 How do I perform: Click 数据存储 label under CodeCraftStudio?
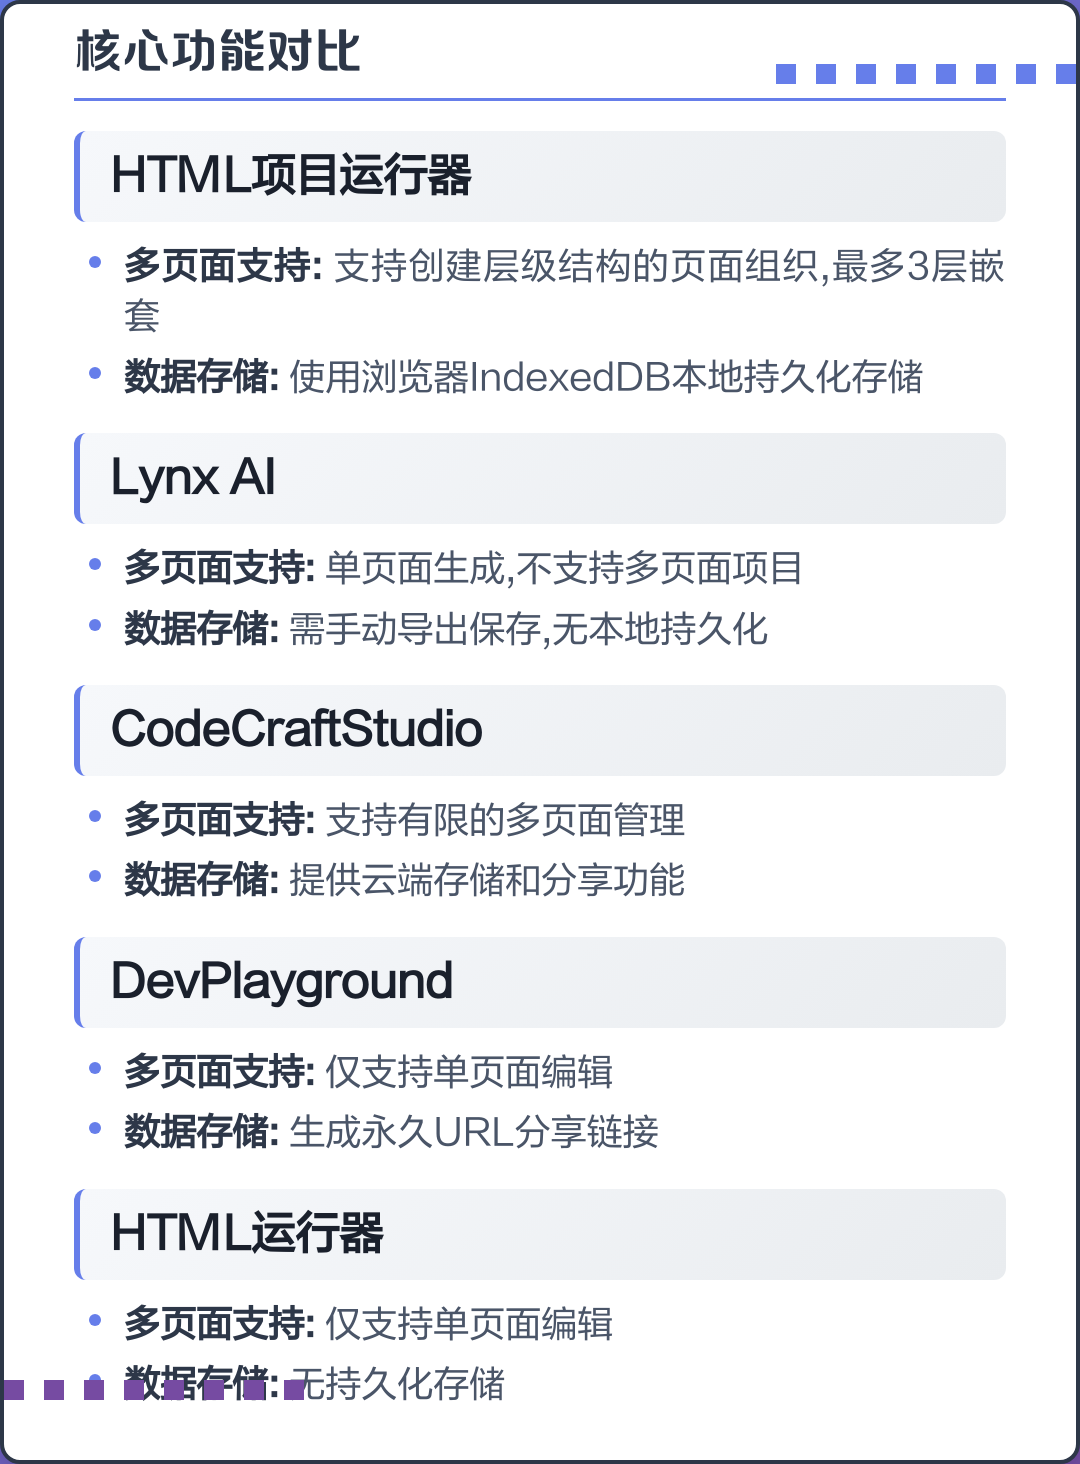(201, 880)
